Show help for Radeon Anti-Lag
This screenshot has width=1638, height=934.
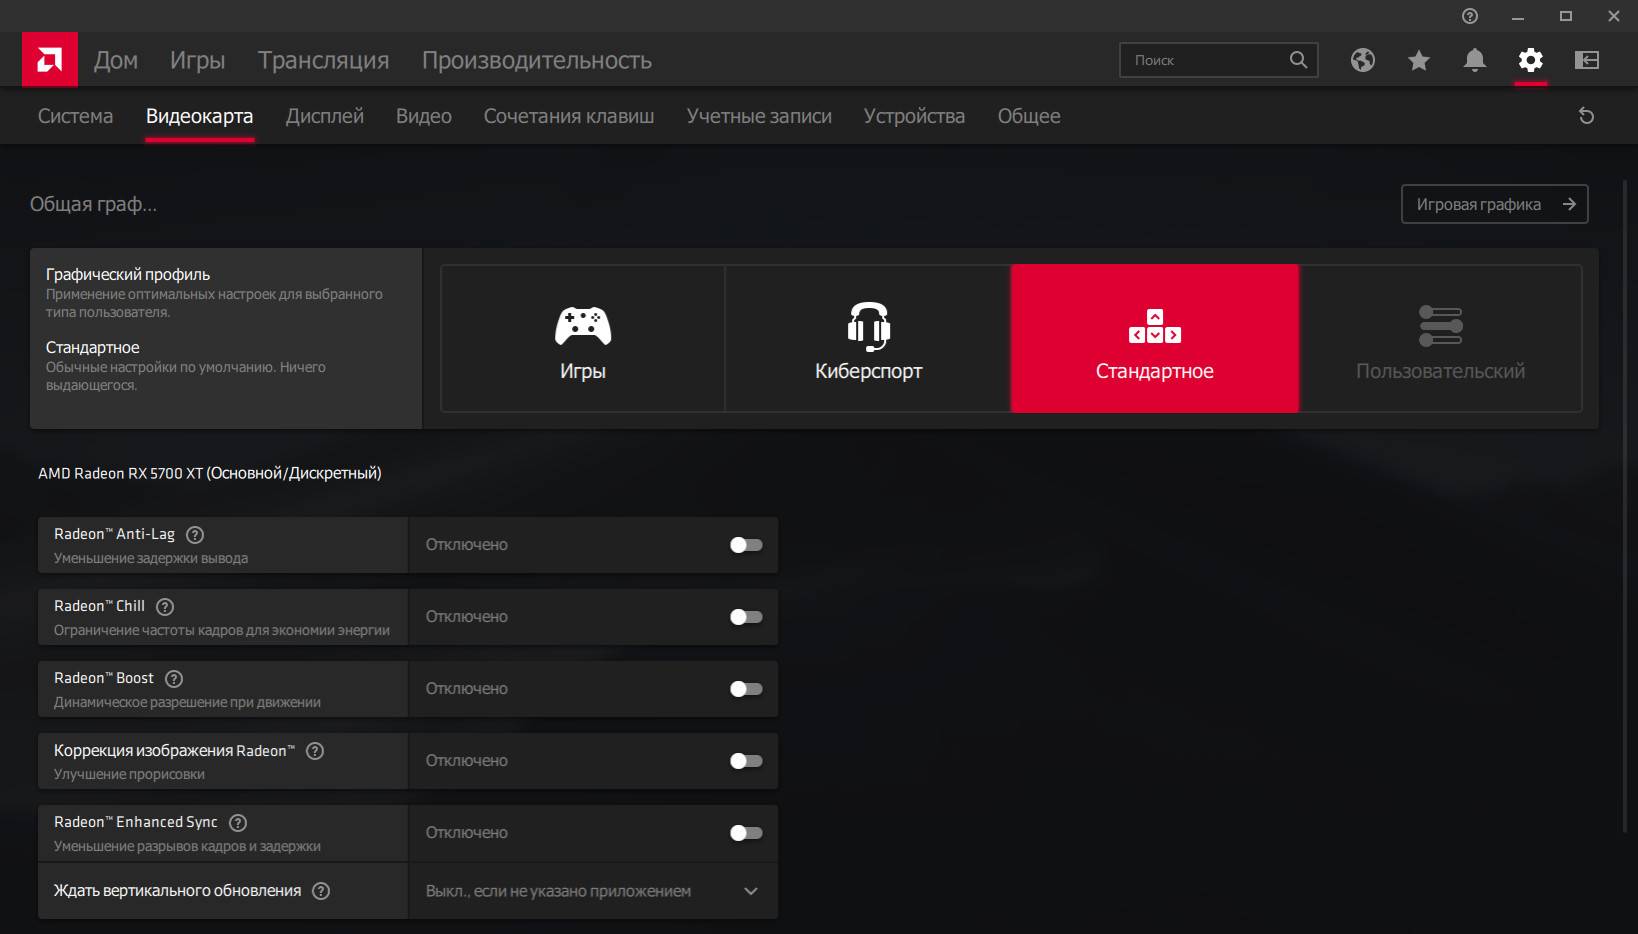click(195, 535)
